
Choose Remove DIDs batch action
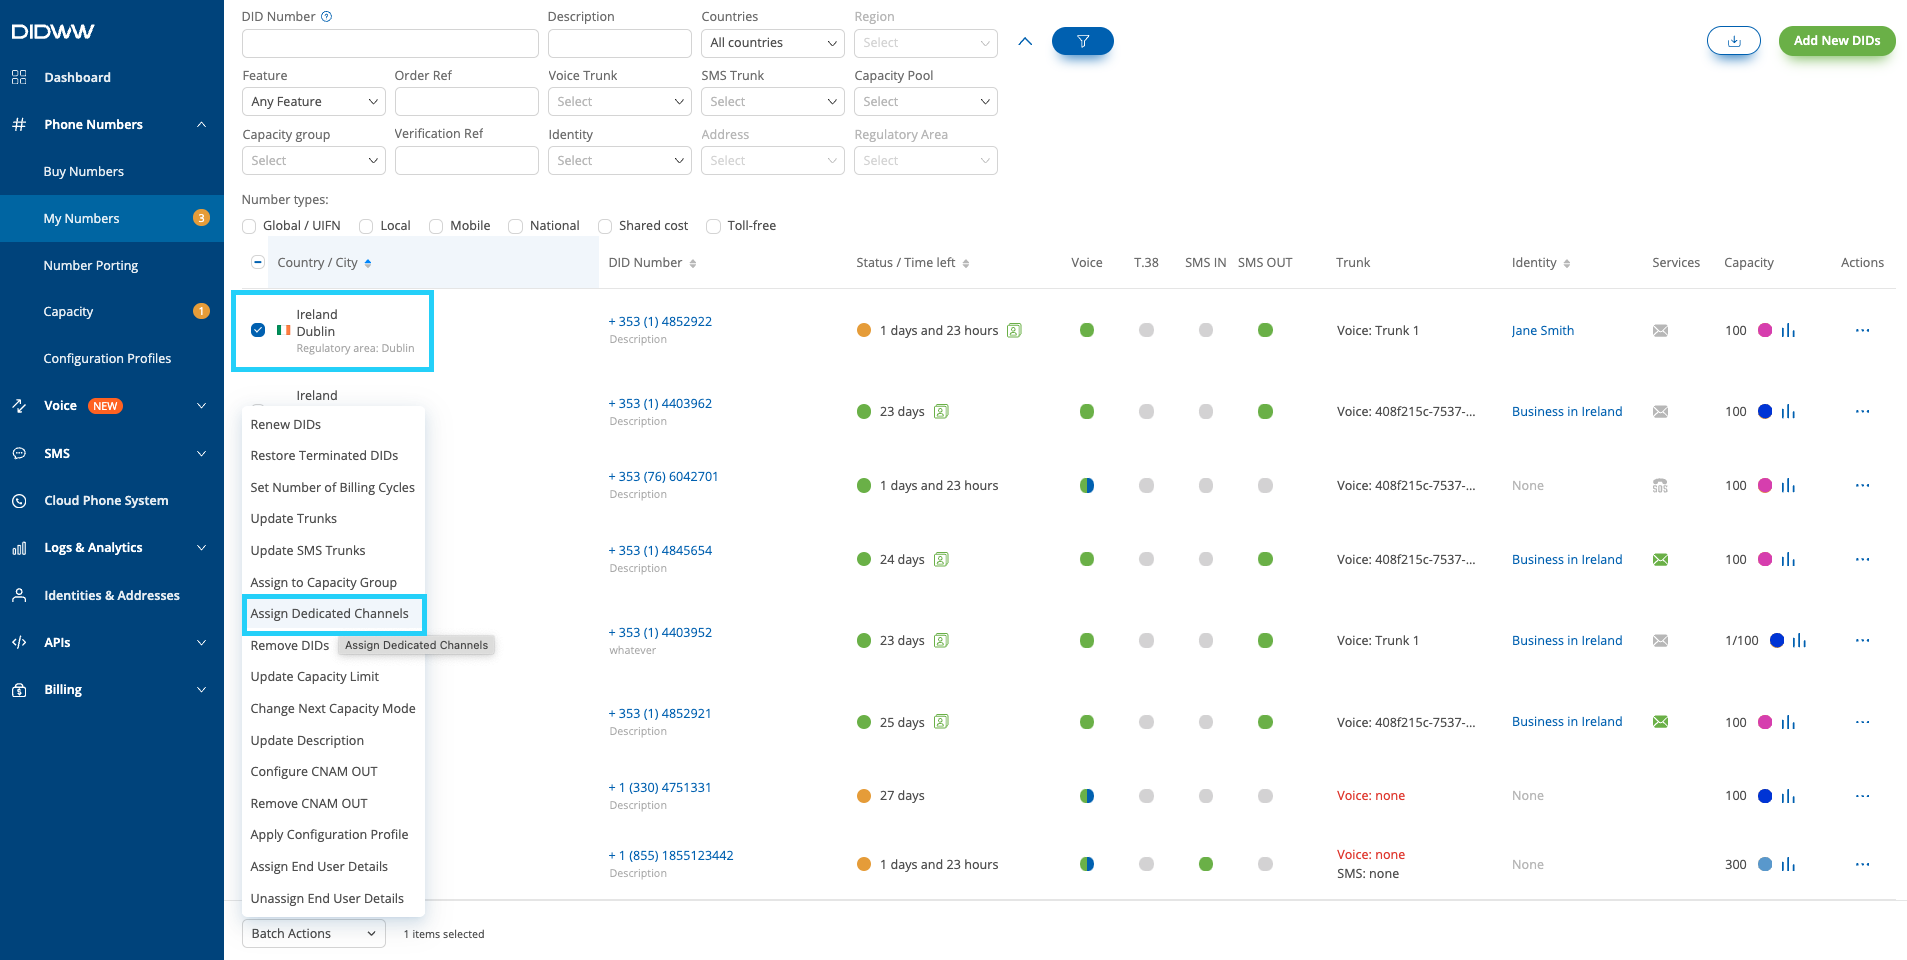289,645
